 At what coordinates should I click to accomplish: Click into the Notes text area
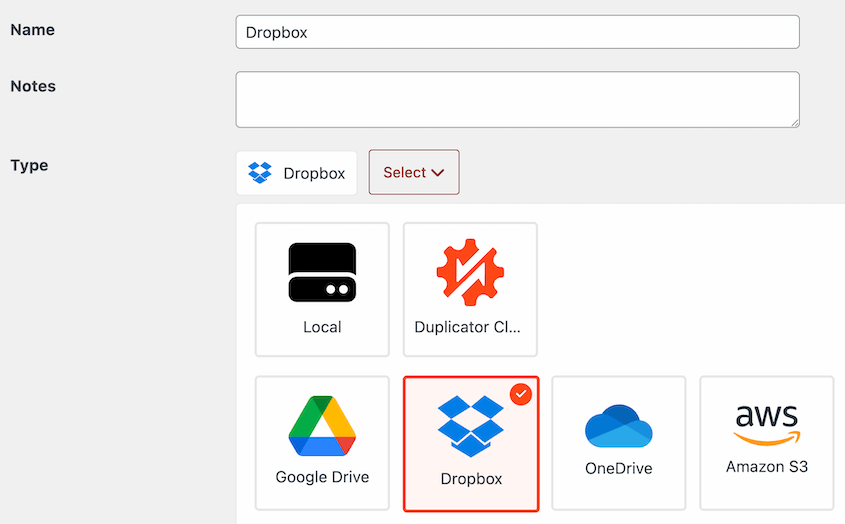(x=517, y=100)
